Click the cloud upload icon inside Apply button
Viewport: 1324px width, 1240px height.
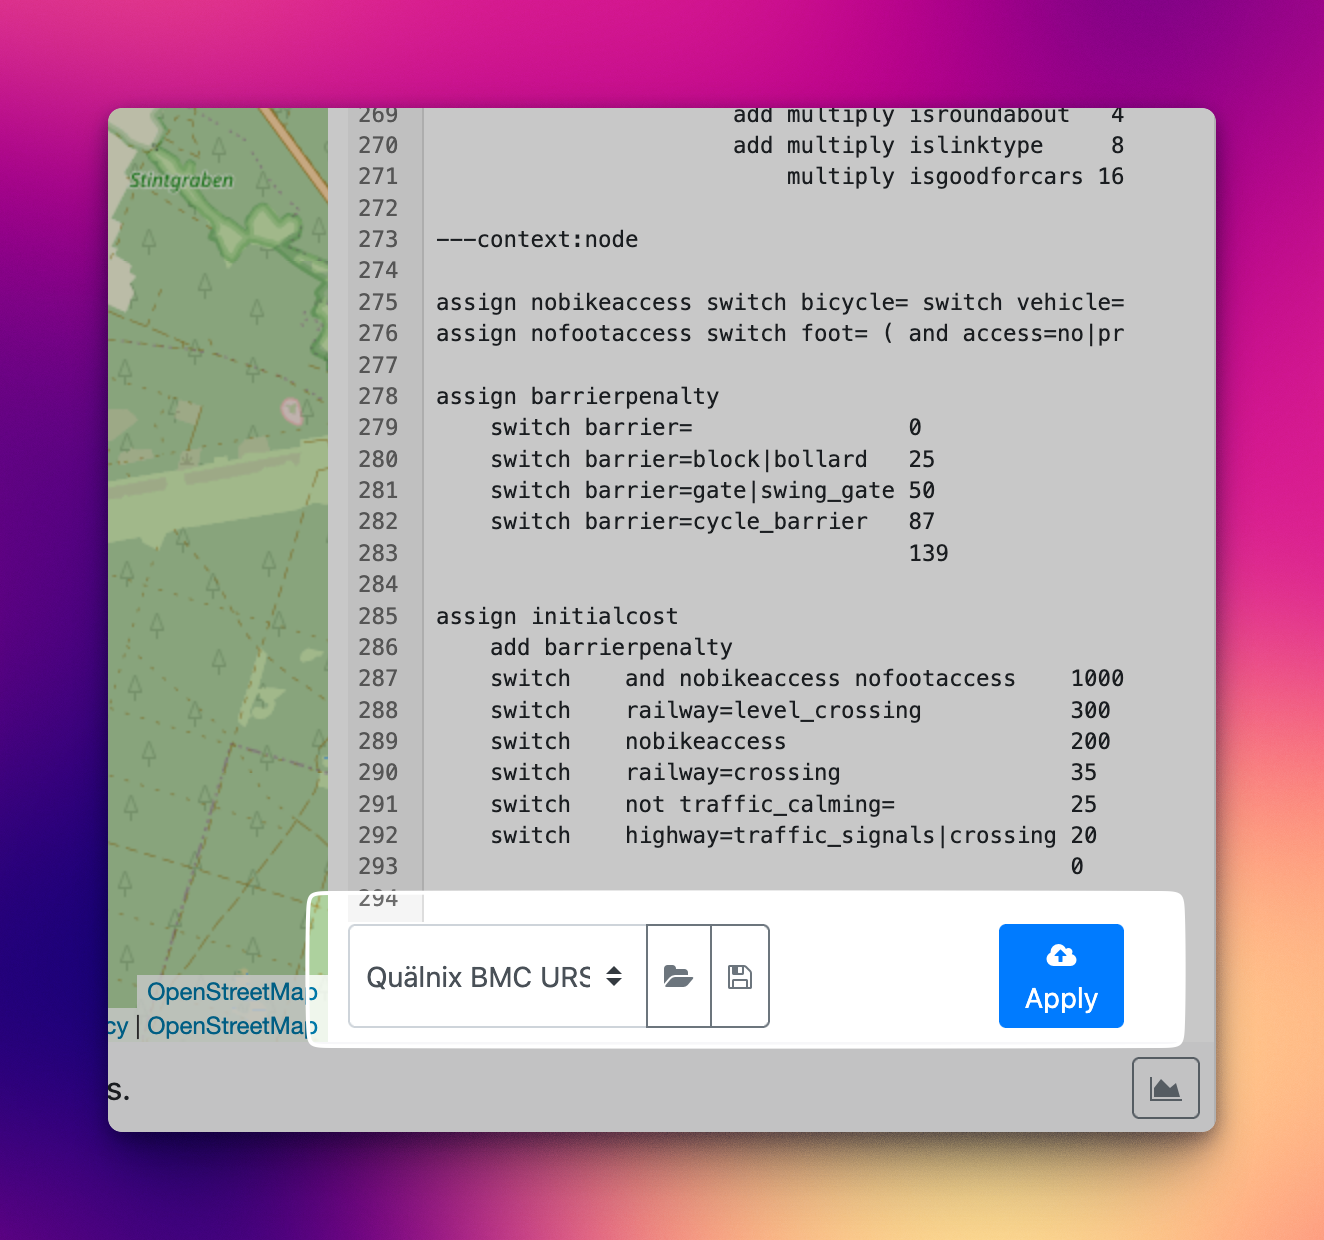(x=1060, y=956)
